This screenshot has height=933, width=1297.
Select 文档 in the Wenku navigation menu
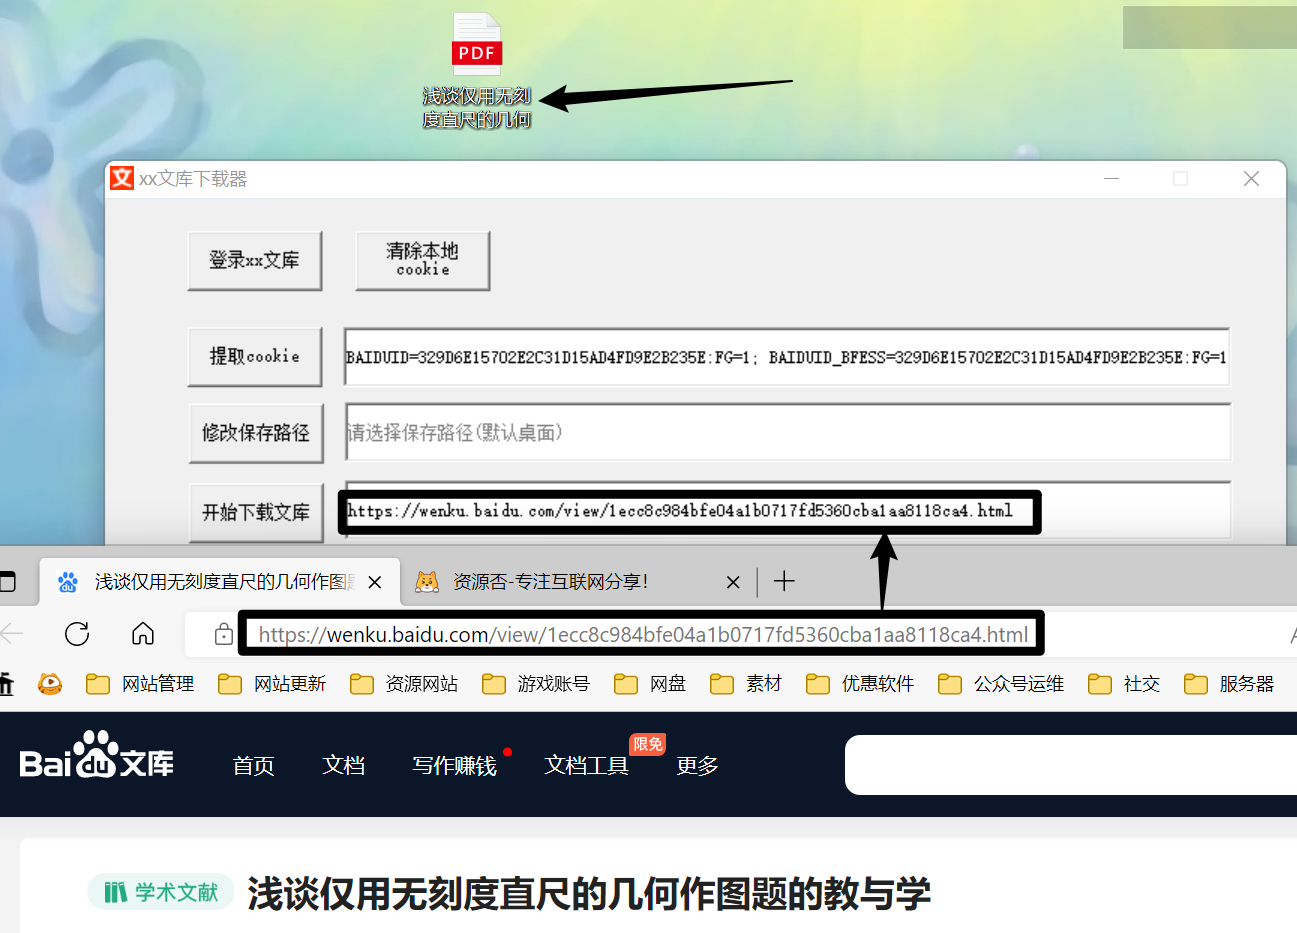coord(343,765)
